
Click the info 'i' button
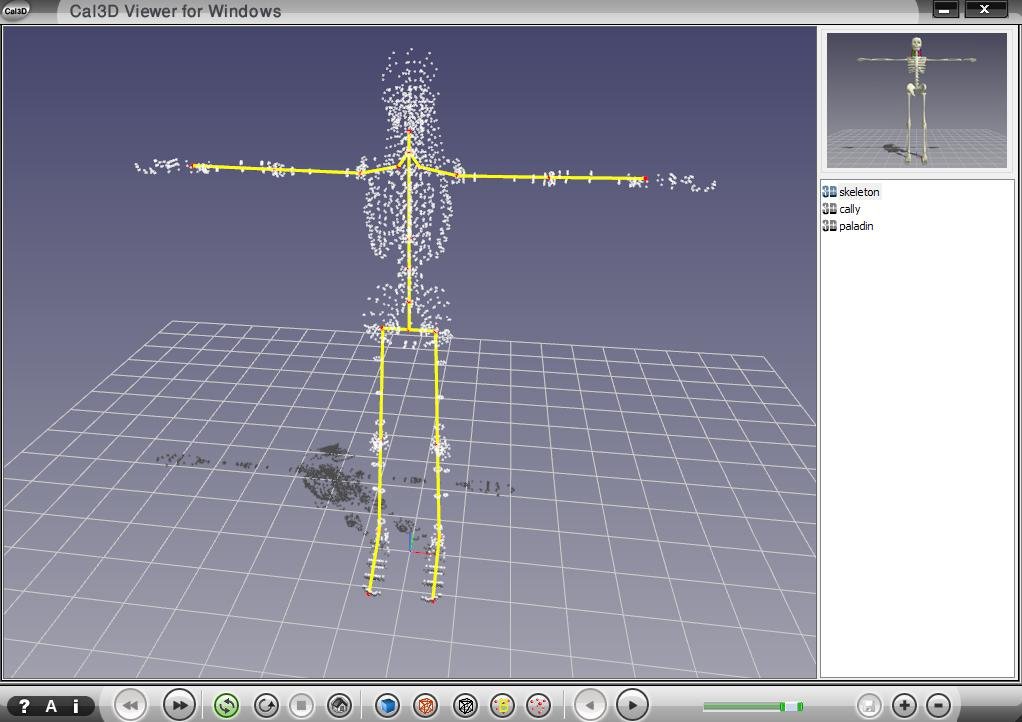[75, 706]
